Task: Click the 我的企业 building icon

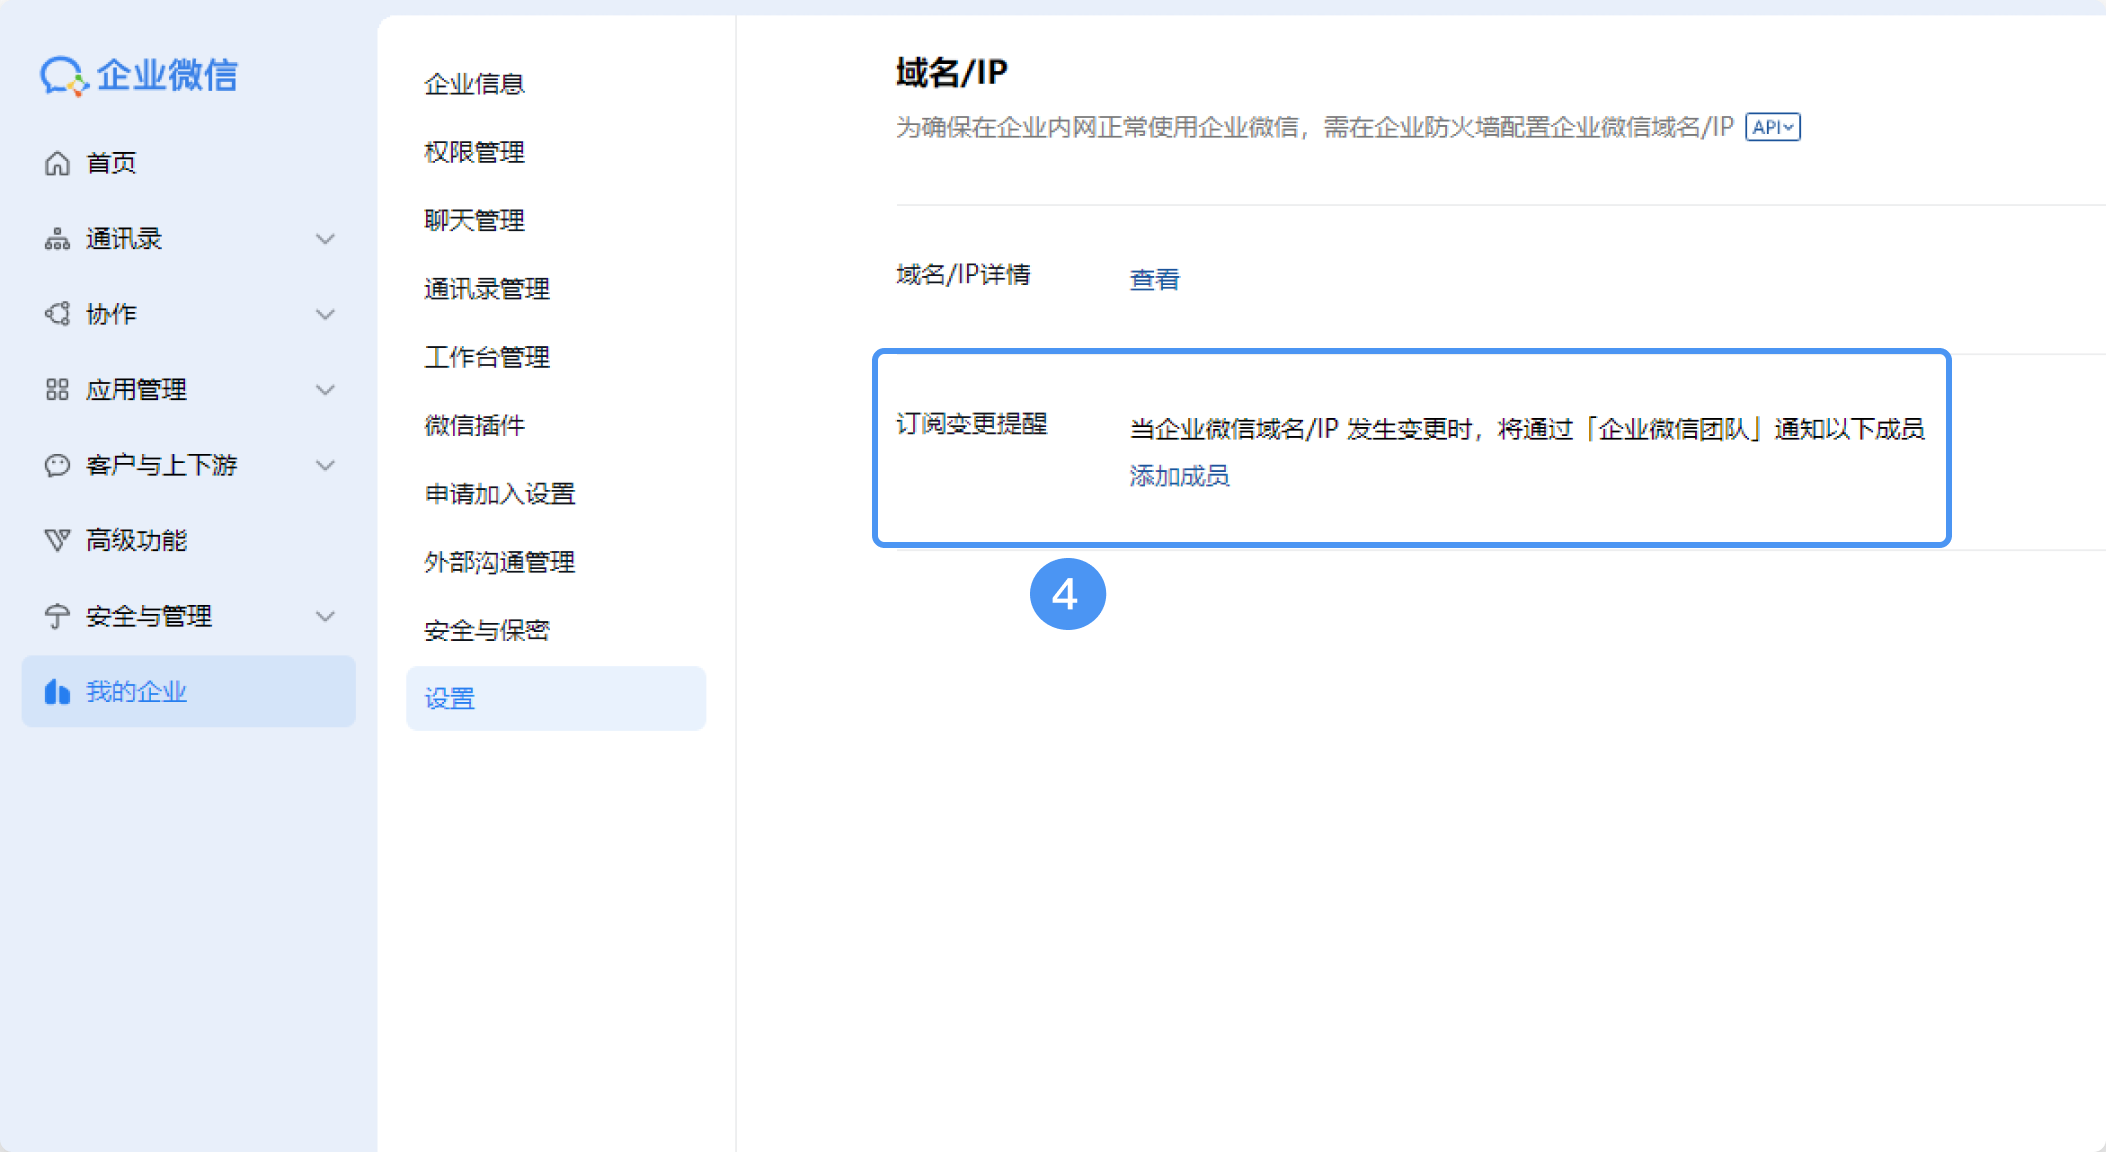Action: [57, 692]
